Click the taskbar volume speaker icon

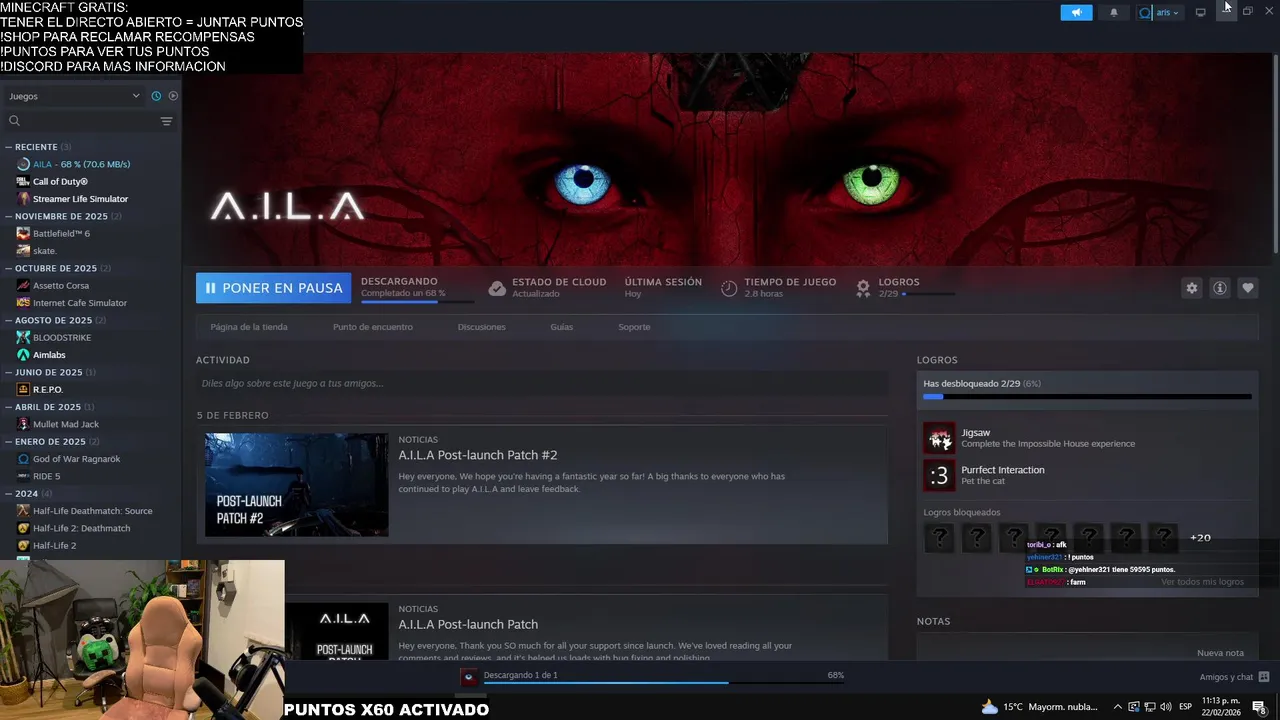pos(1165,707)
